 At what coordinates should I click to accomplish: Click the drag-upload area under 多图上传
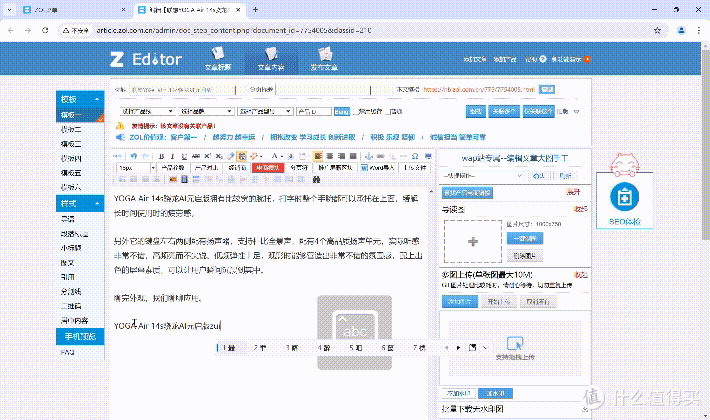pos(515,348)
